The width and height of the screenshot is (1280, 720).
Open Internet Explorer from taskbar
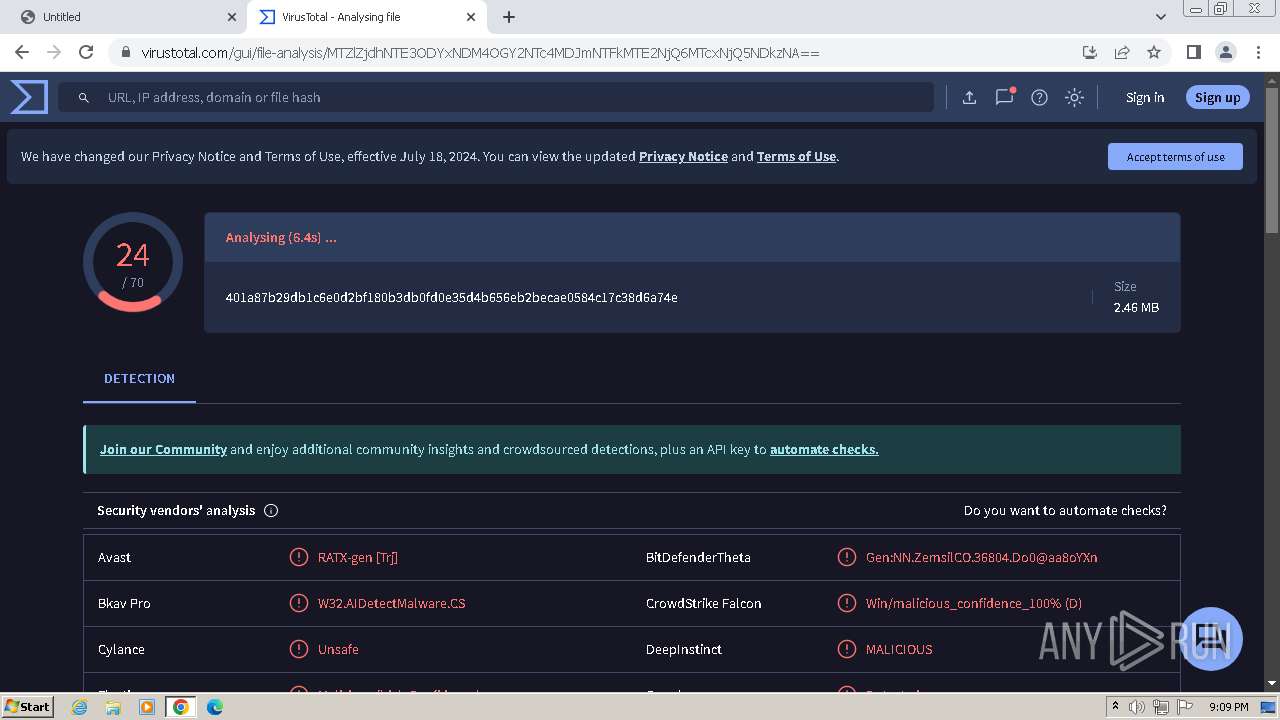pyautogui.click(x=79, y=707)
